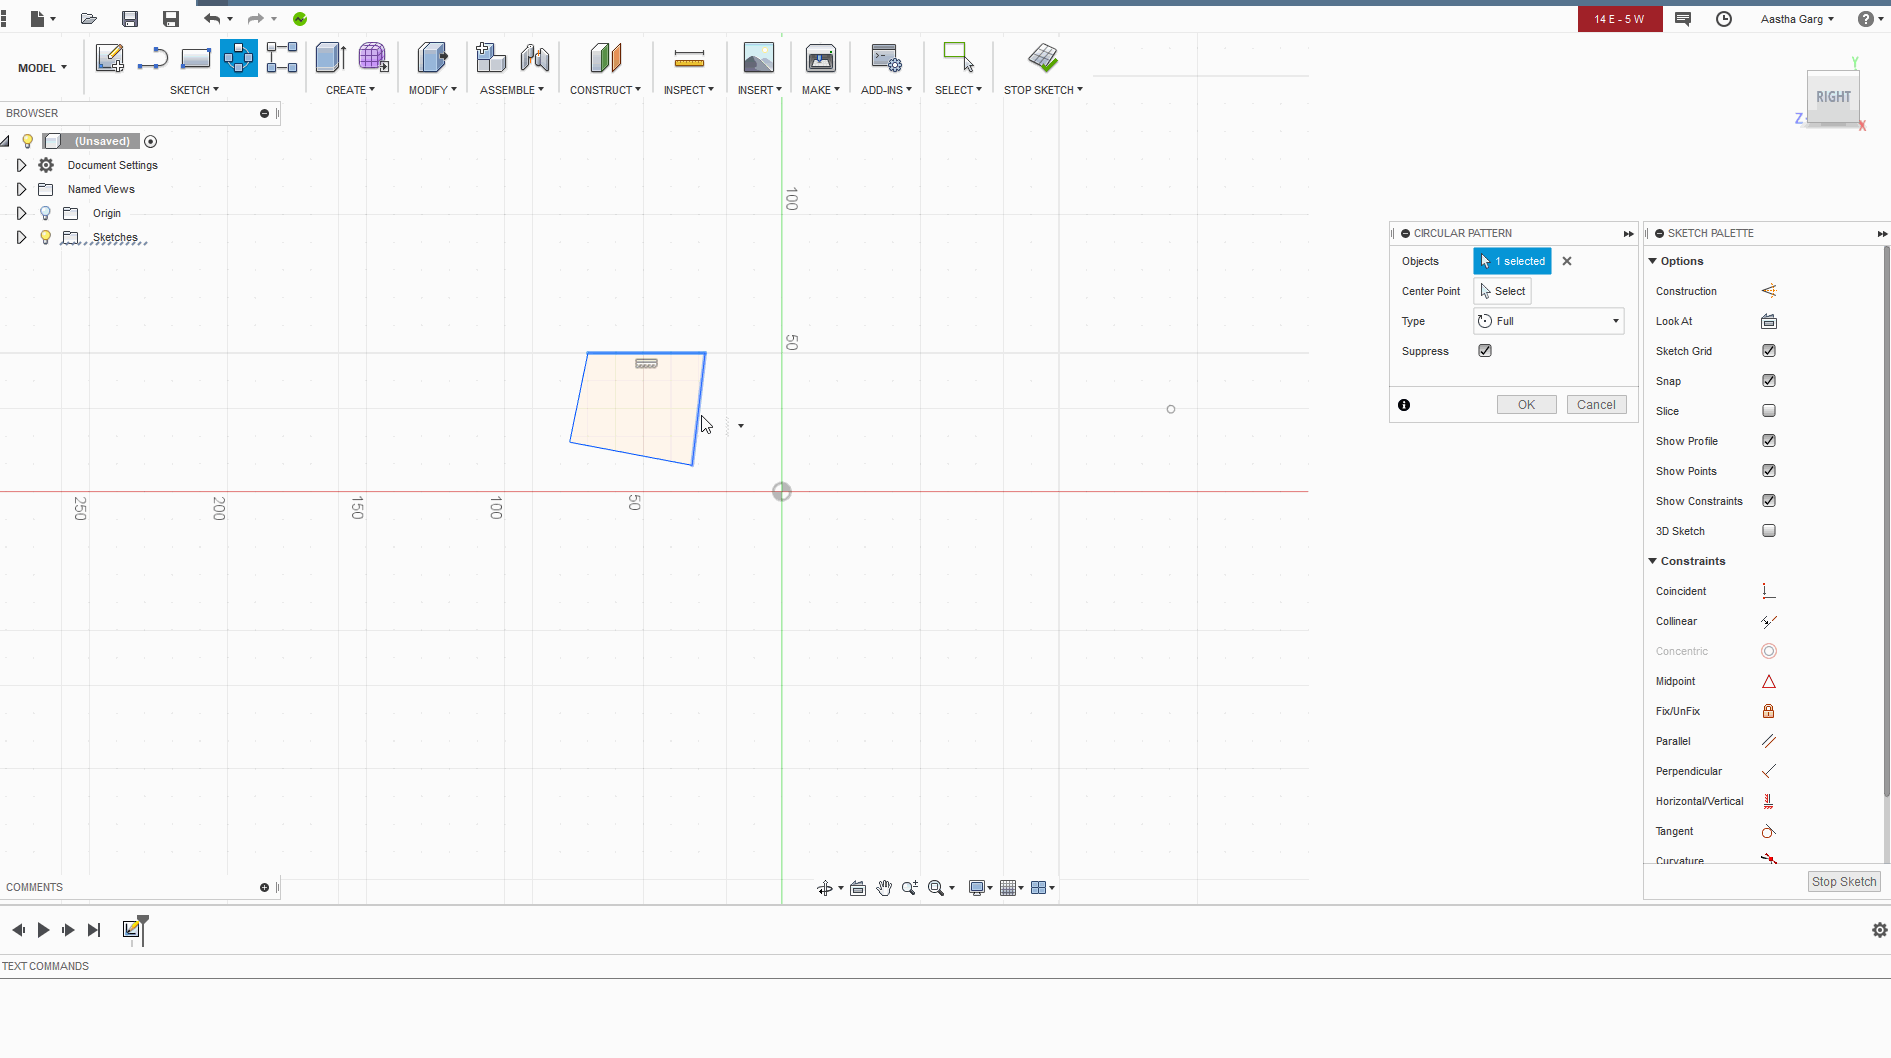Open the CONSTRUCT menu
This screenshot has width=1891, height=1058.
pos(605,90)
